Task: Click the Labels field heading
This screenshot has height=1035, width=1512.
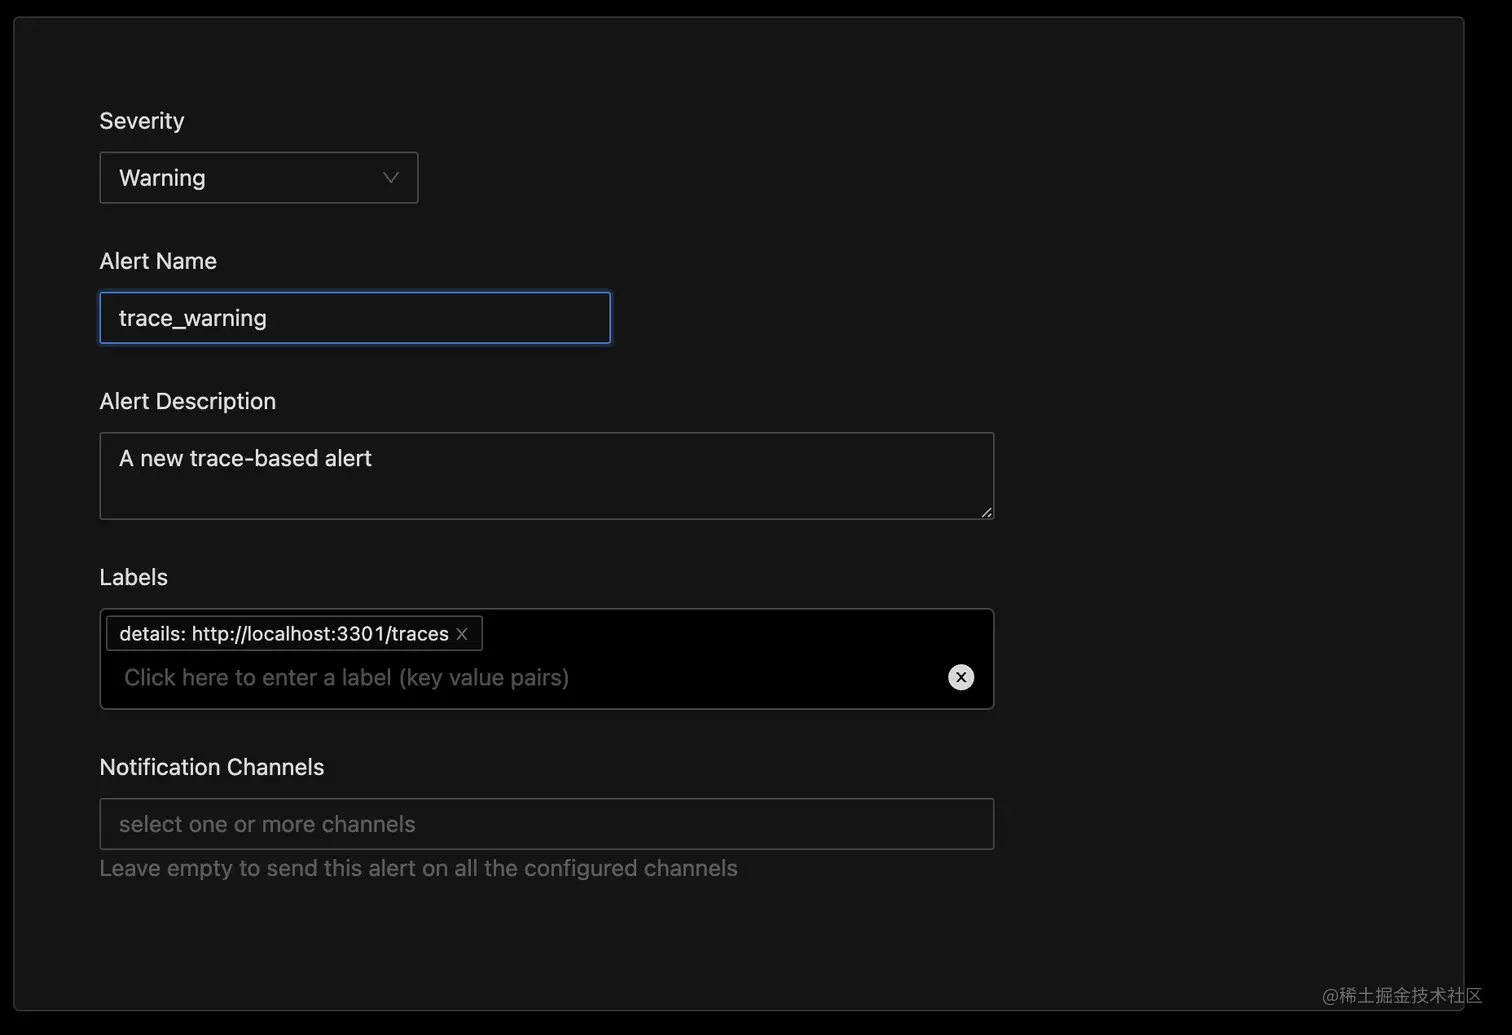Action: [134, 577]
